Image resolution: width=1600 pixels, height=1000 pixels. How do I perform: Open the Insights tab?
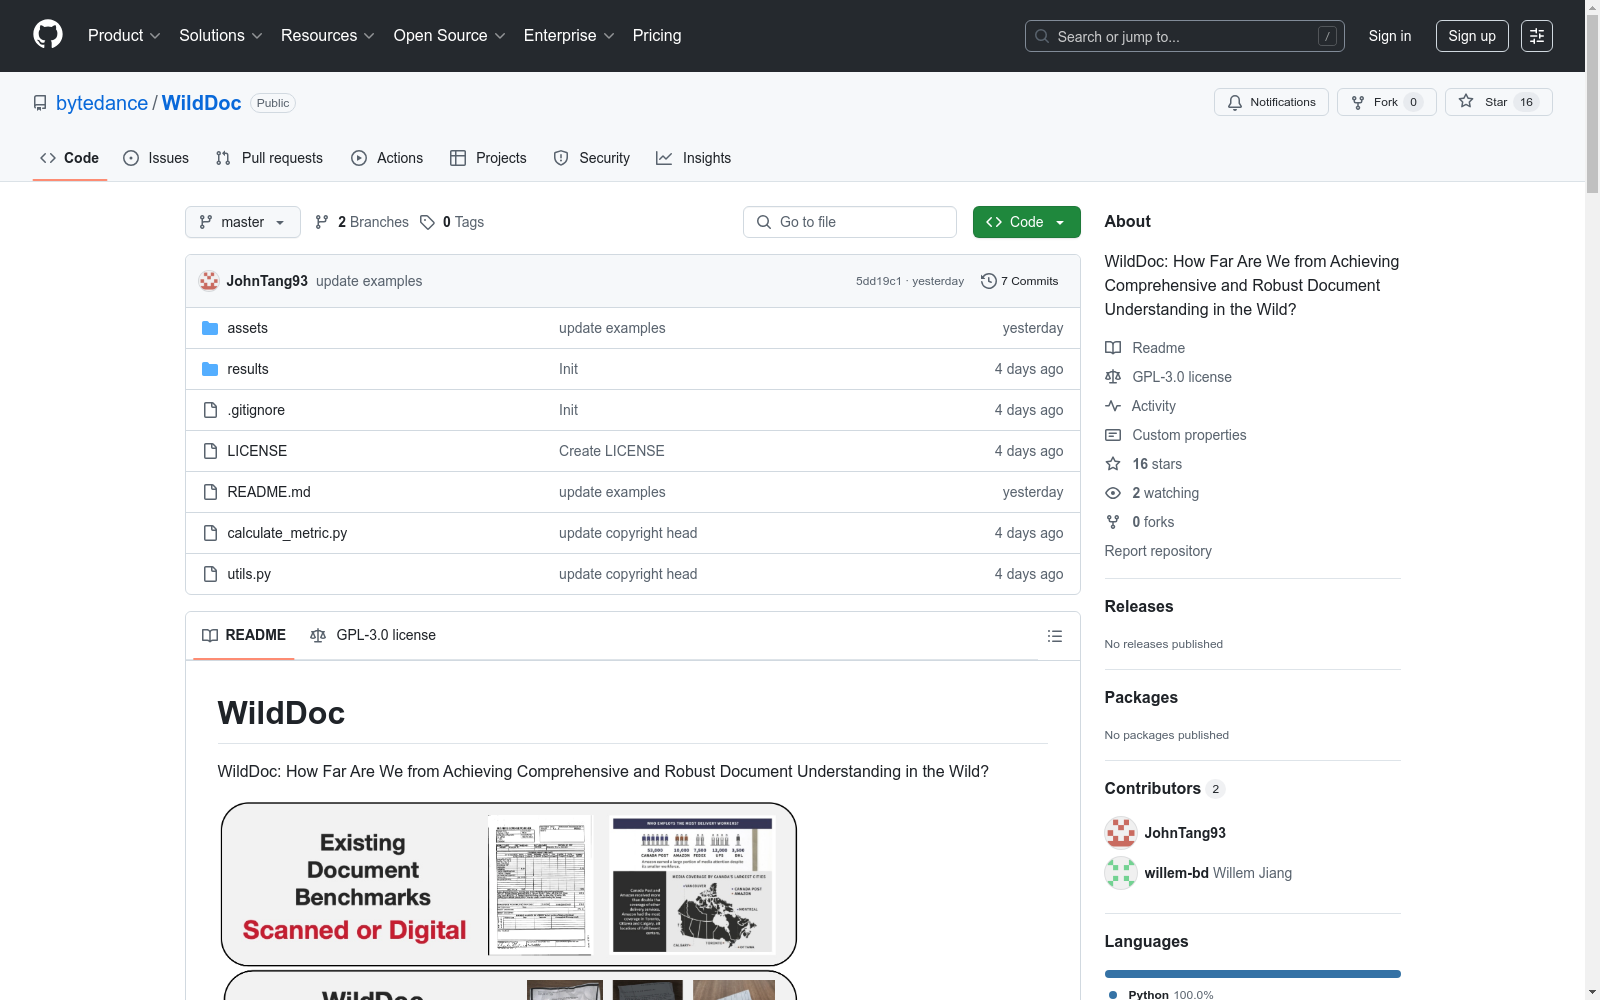(x=694, y=158)
